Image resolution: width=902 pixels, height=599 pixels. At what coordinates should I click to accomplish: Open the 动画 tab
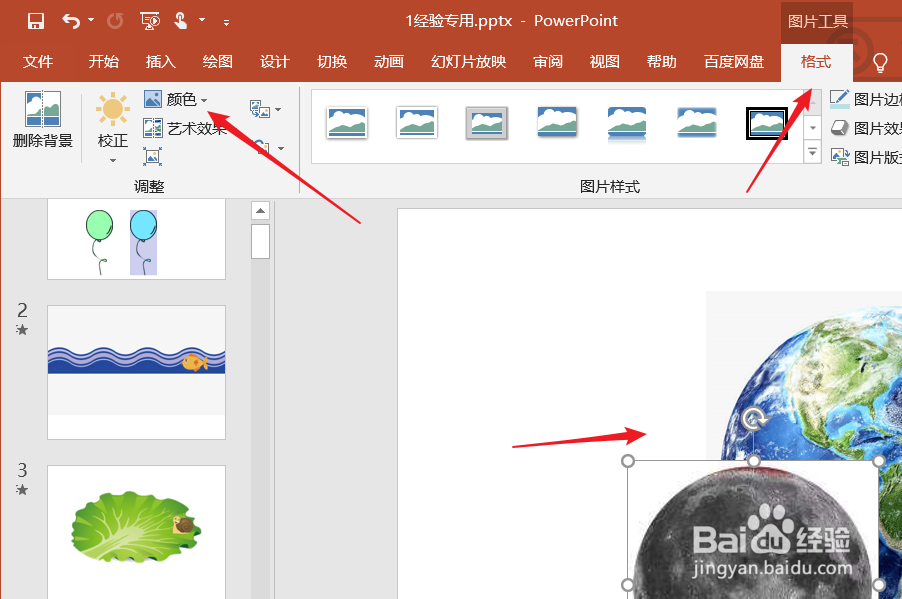pyautogui.click(x=389, y=62)
